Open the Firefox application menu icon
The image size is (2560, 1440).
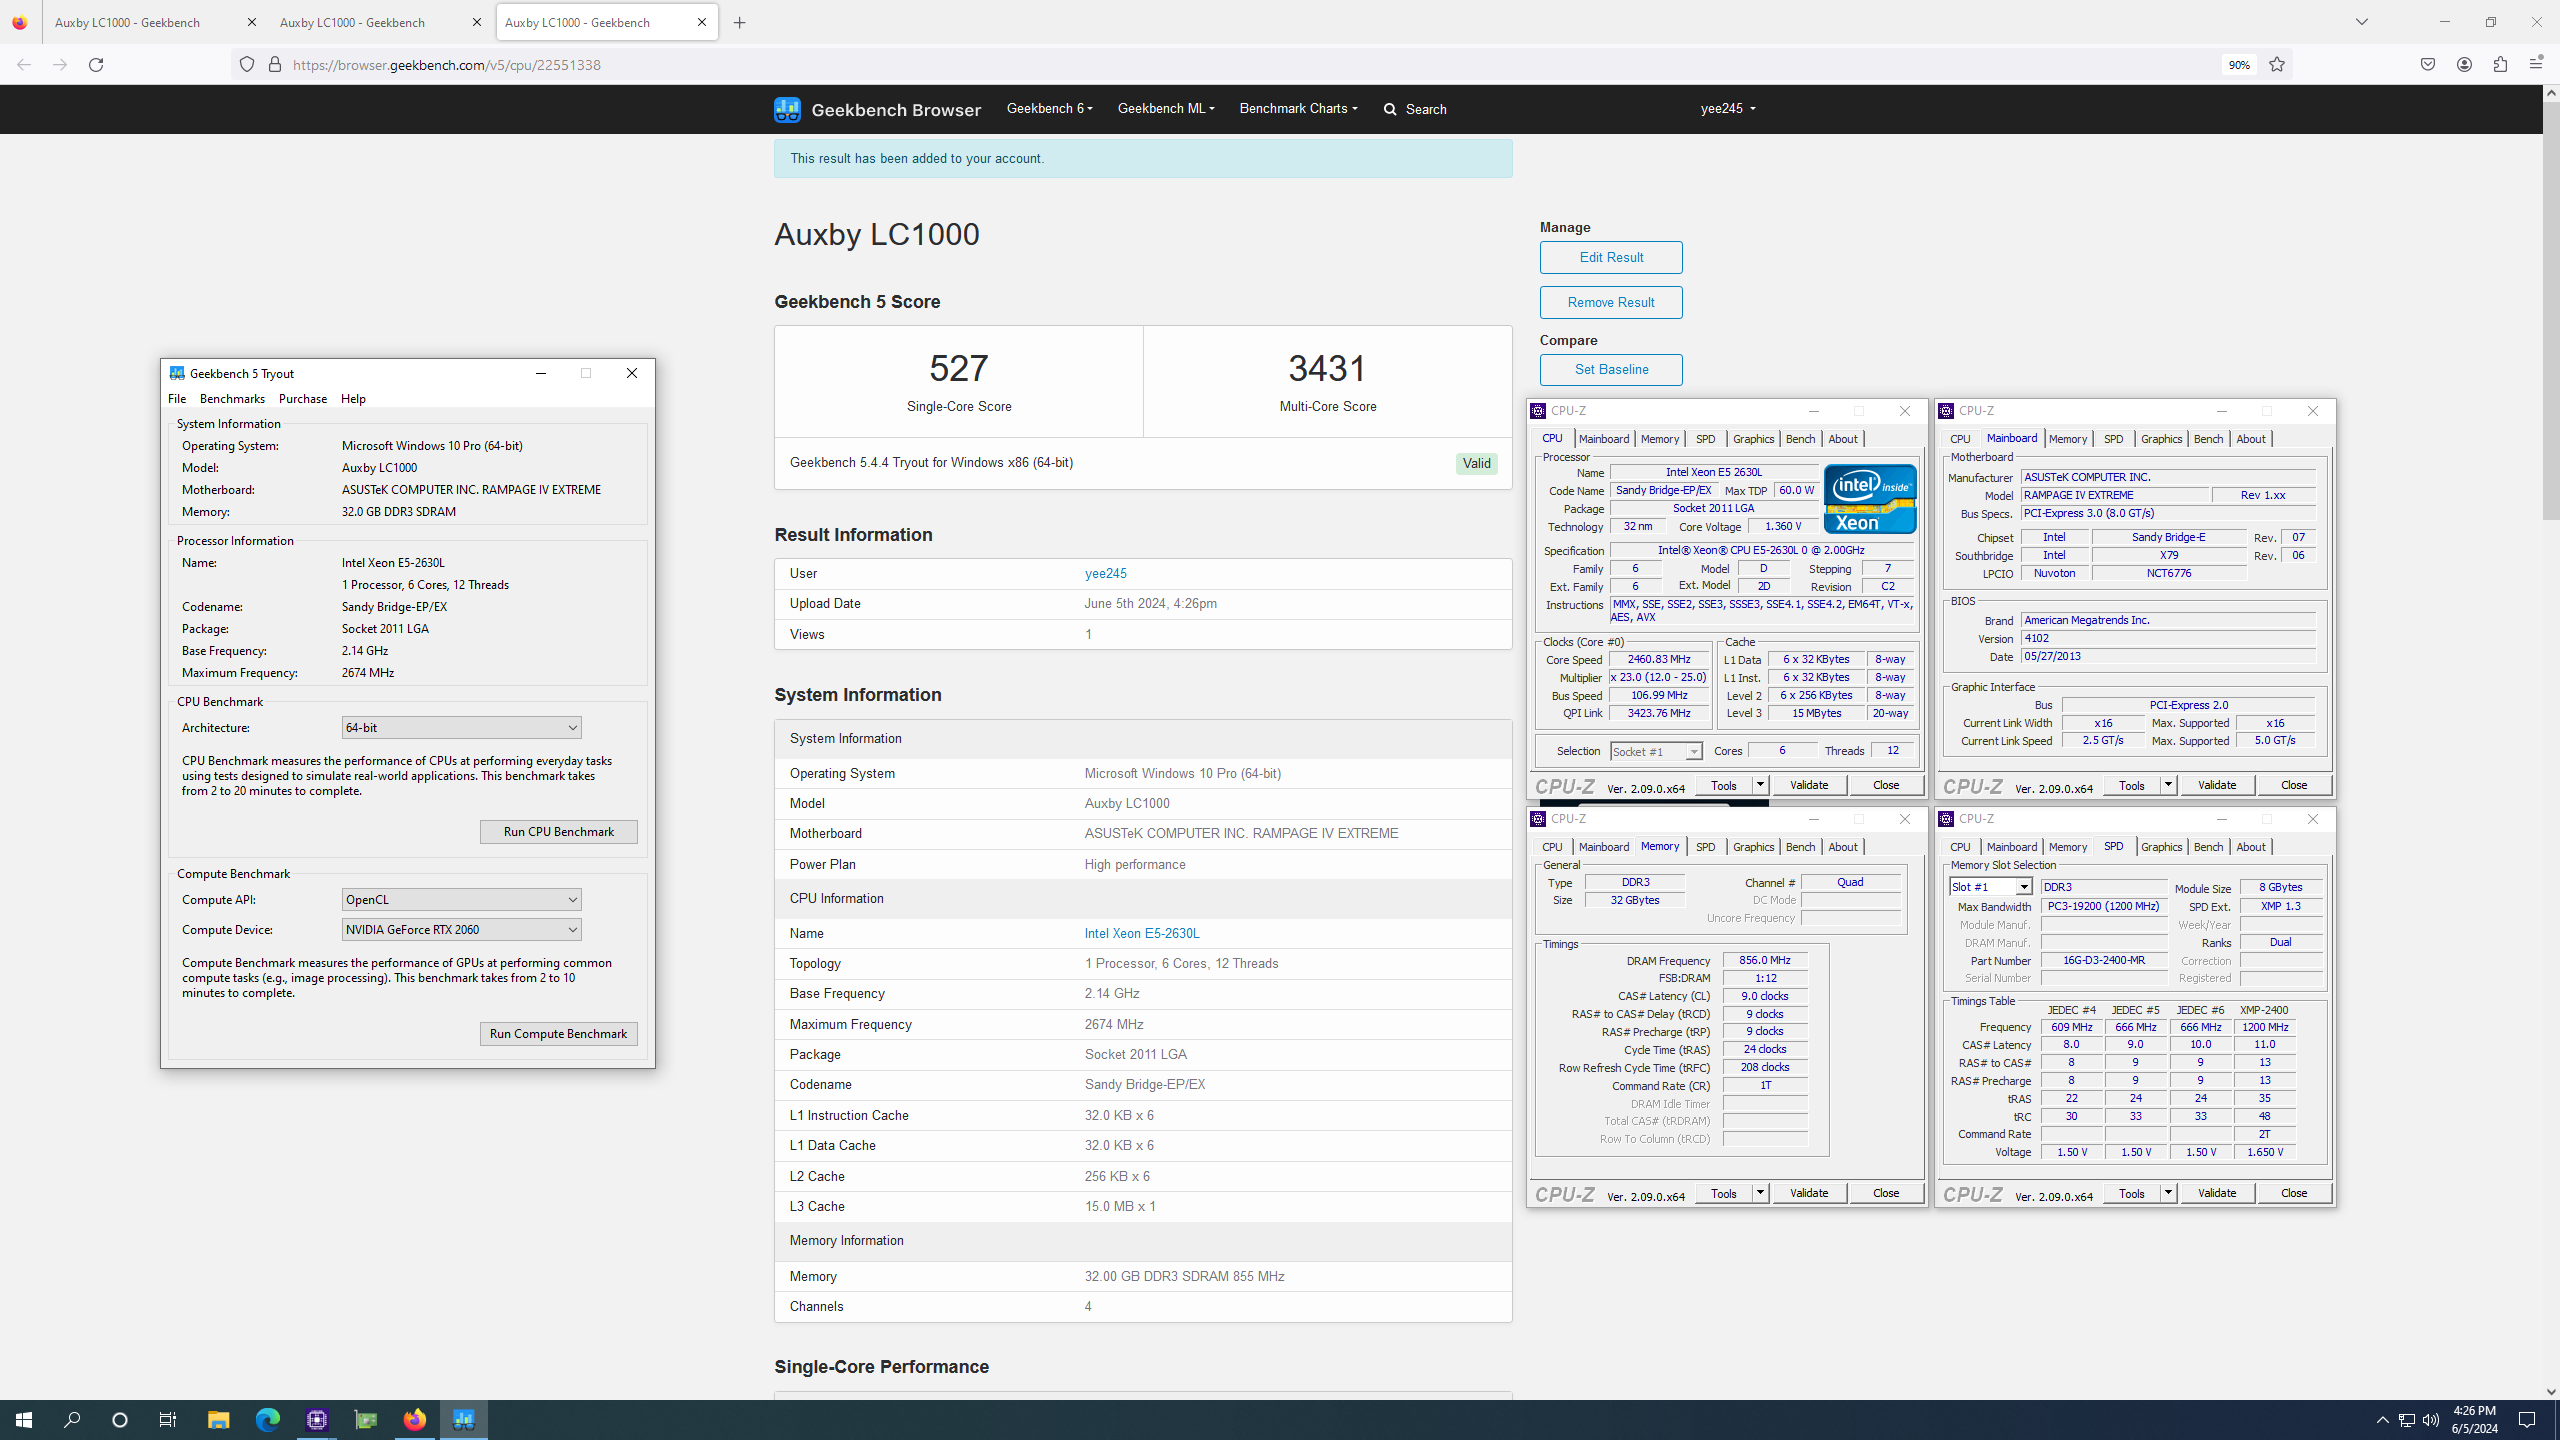pos(2536,64)
